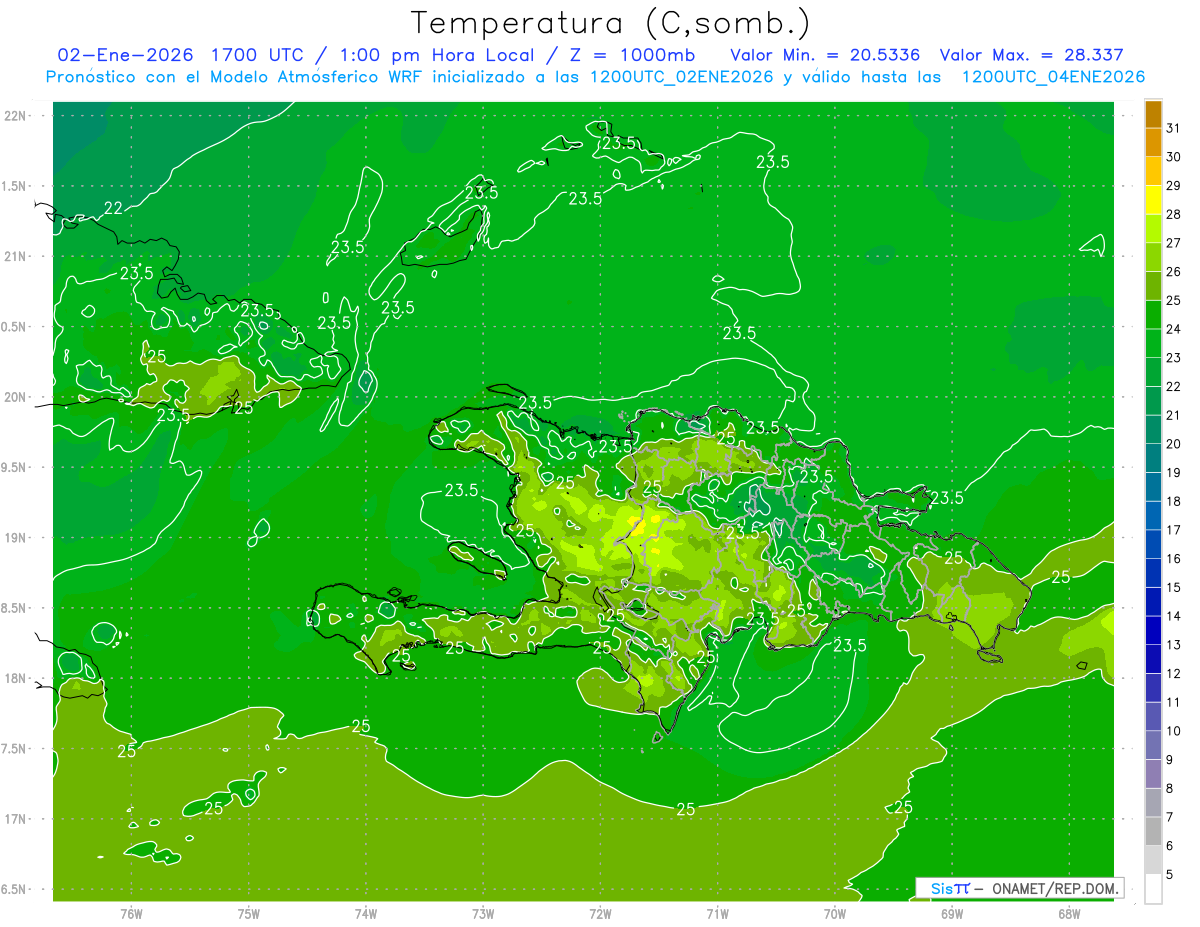
Task: Click "Valor Max. = 28.337" text
Action: (1031, 55)
